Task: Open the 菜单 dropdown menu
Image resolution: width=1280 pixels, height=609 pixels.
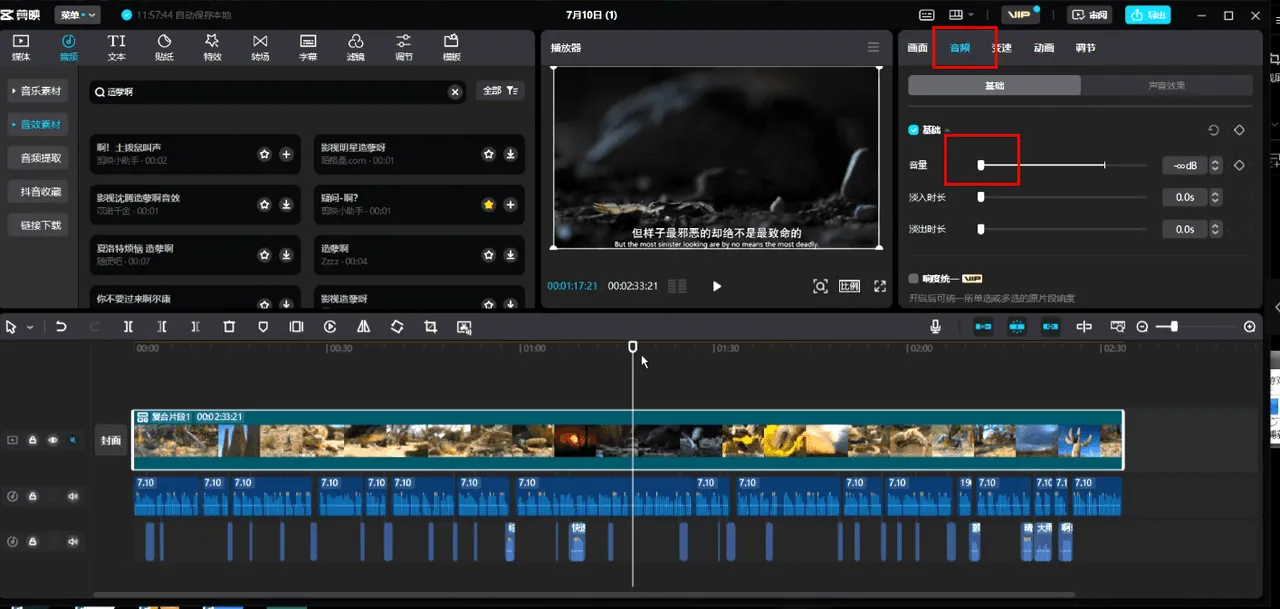Action: pyautogui.click(x=77, y=15)
